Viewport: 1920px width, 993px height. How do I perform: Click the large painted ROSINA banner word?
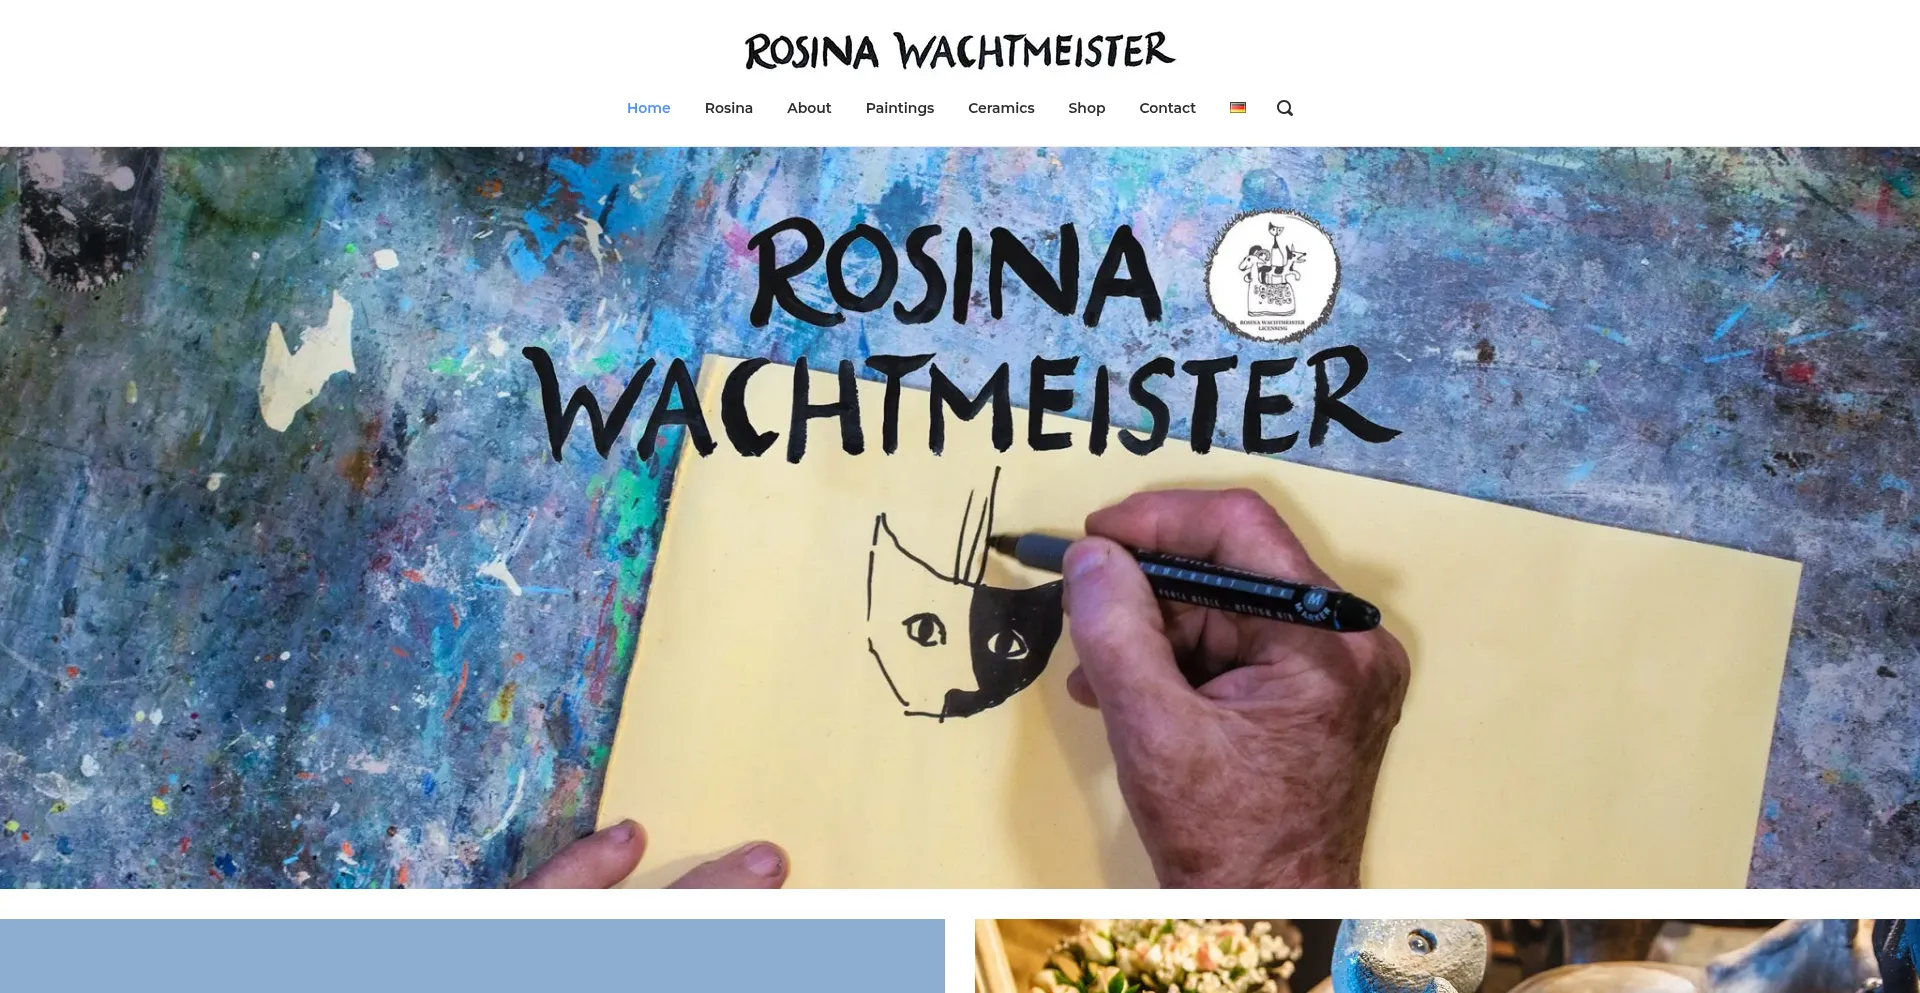[957, 273]
